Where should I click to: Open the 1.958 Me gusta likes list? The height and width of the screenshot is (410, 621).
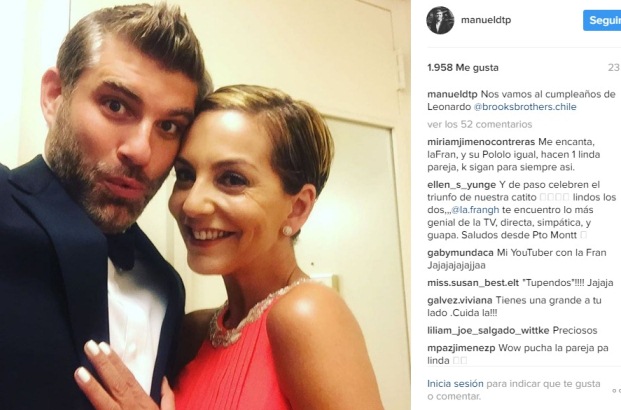point(463,67)
